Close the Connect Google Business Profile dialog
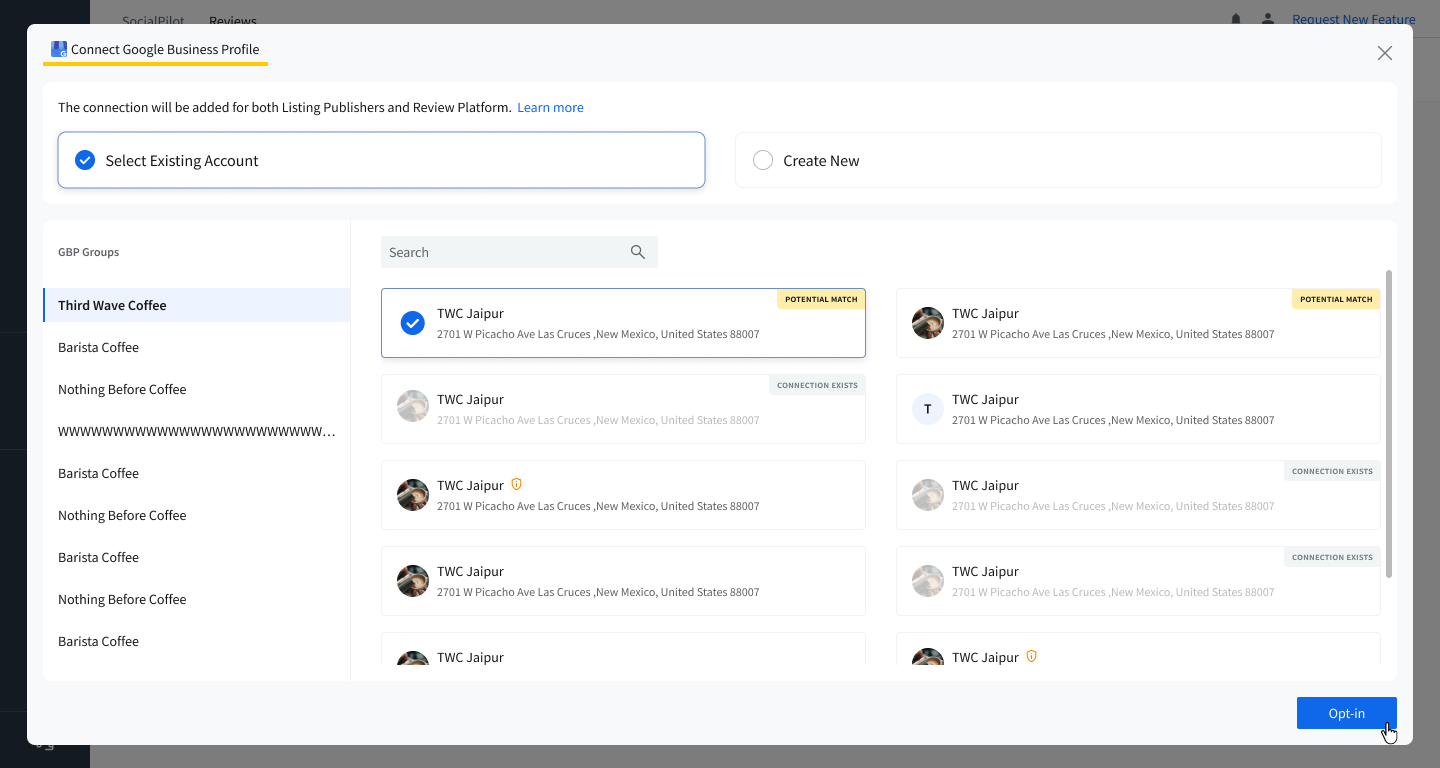The width and height of the screenshot is (1440, 768). pos(1385,53)
